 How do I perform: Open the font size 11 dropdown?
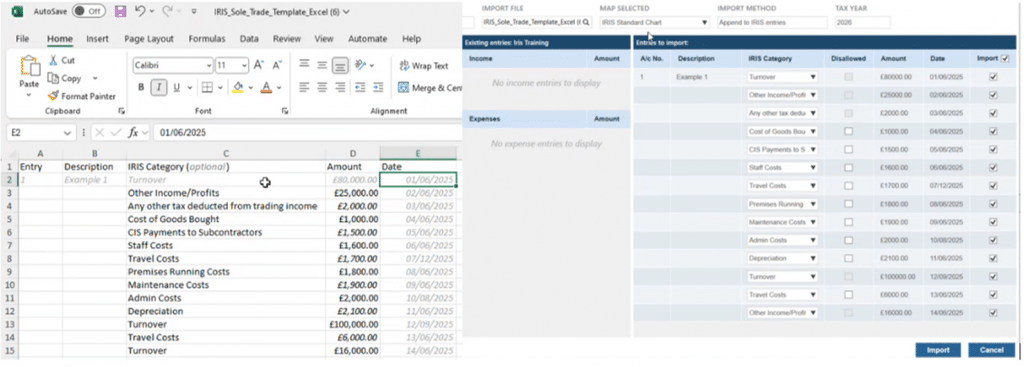tap(244, 65)
